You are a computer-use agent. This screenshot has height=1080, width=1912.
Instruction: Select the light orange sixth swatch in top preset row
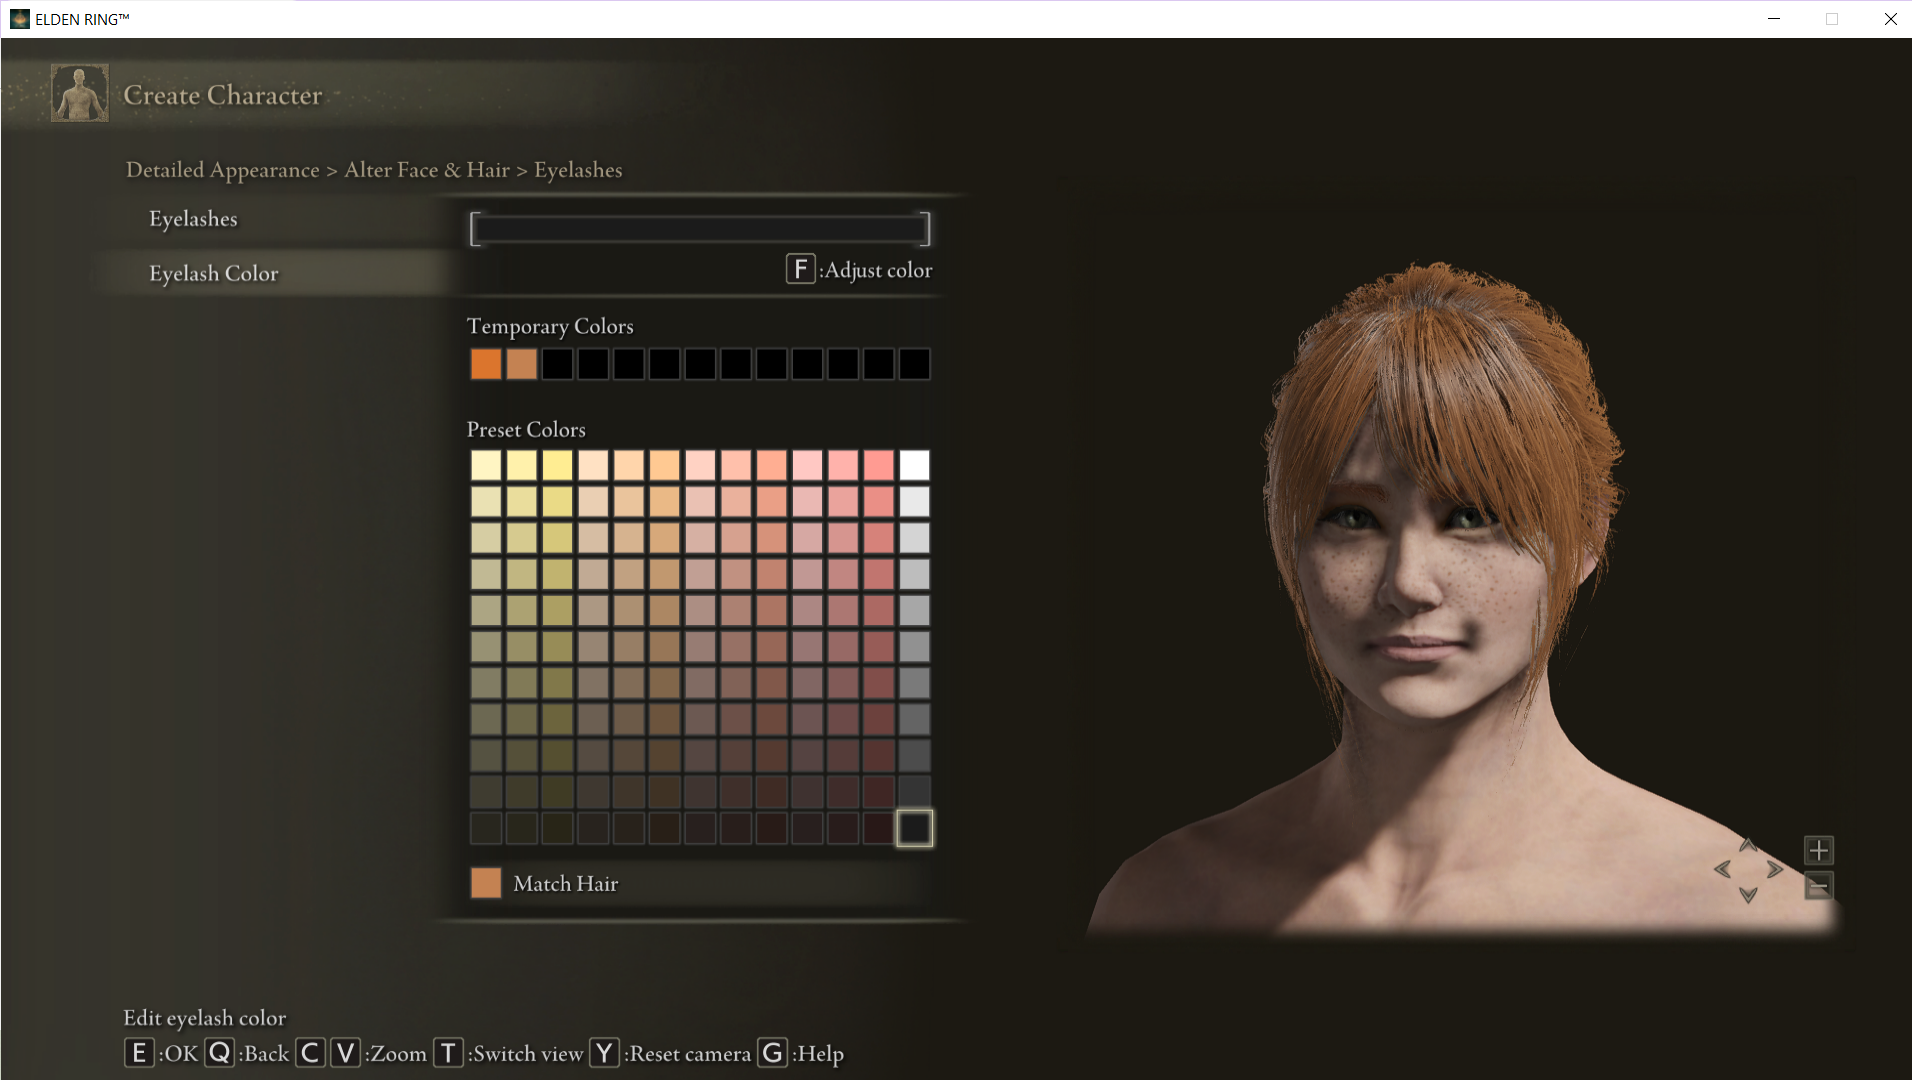pos(664,465)
